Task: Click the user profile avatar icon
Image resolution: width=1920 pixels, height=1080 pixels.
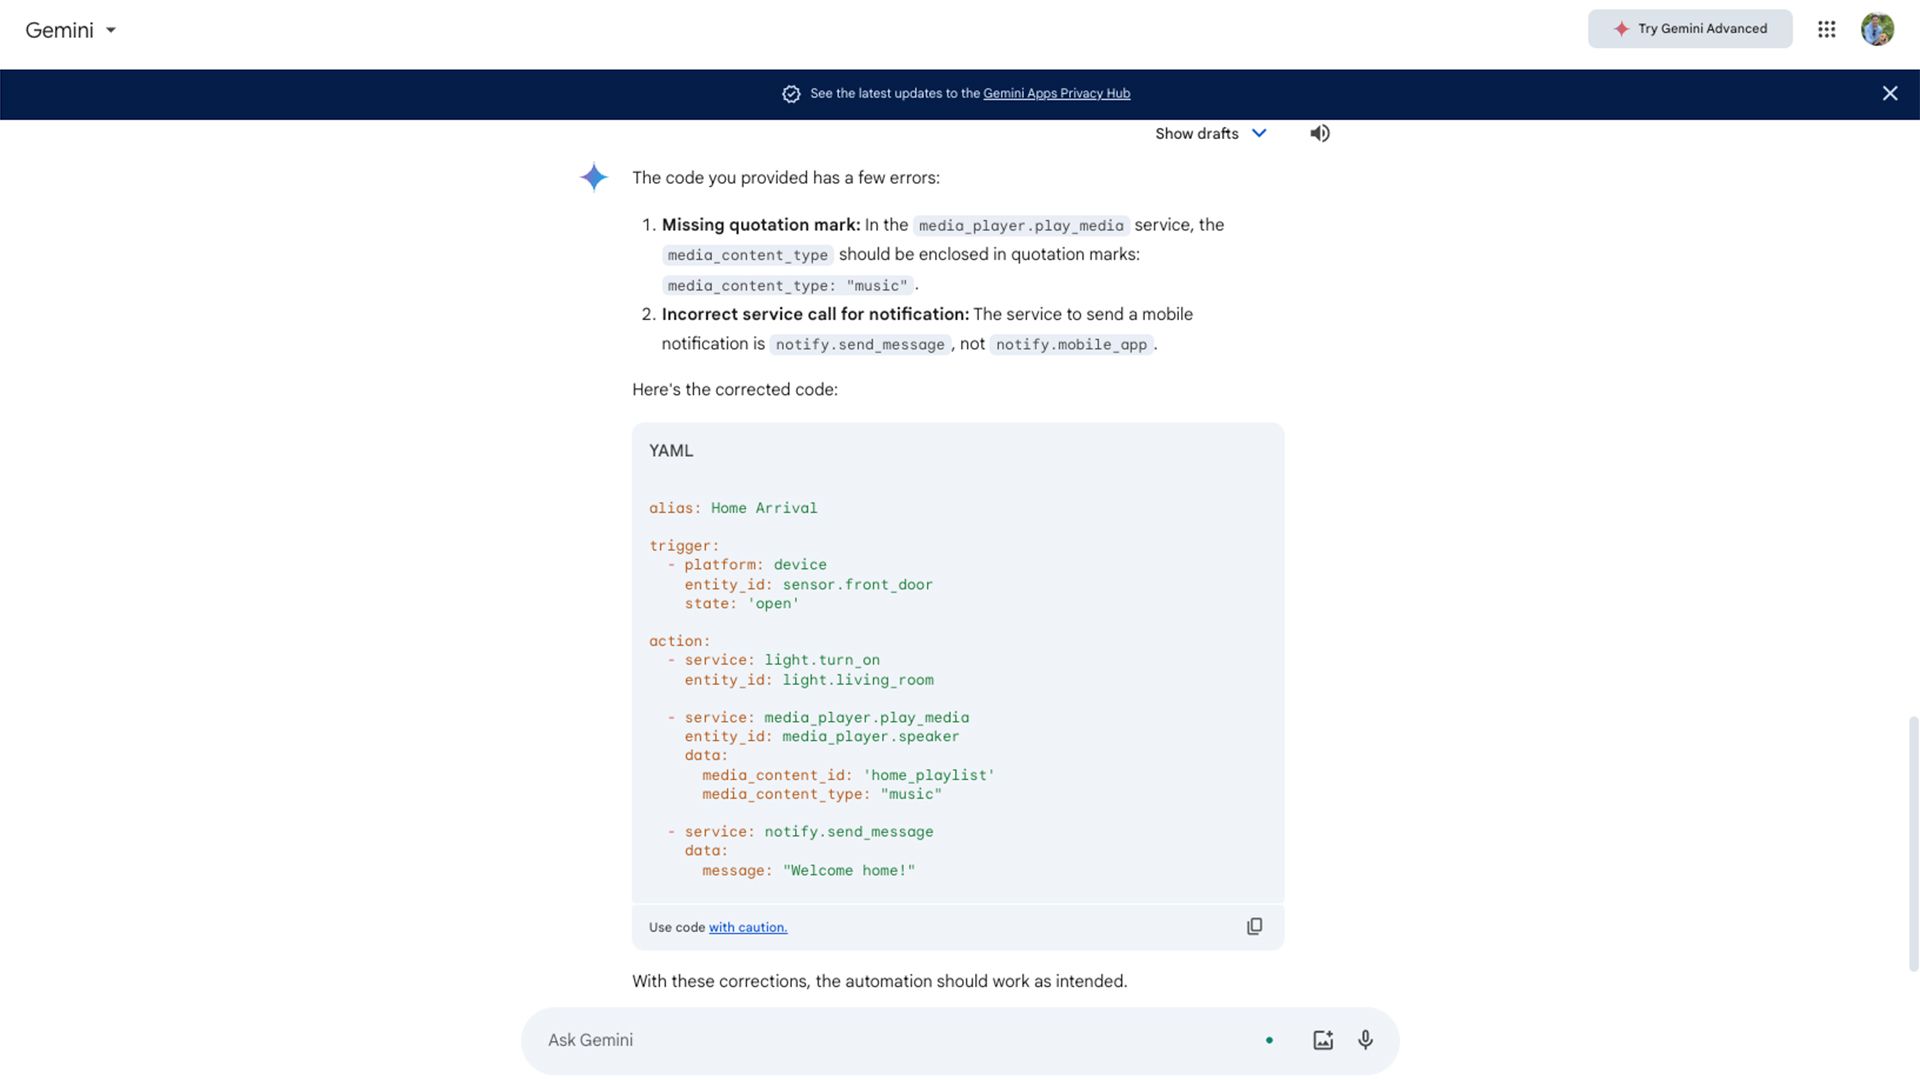Action: (1878, 28)
